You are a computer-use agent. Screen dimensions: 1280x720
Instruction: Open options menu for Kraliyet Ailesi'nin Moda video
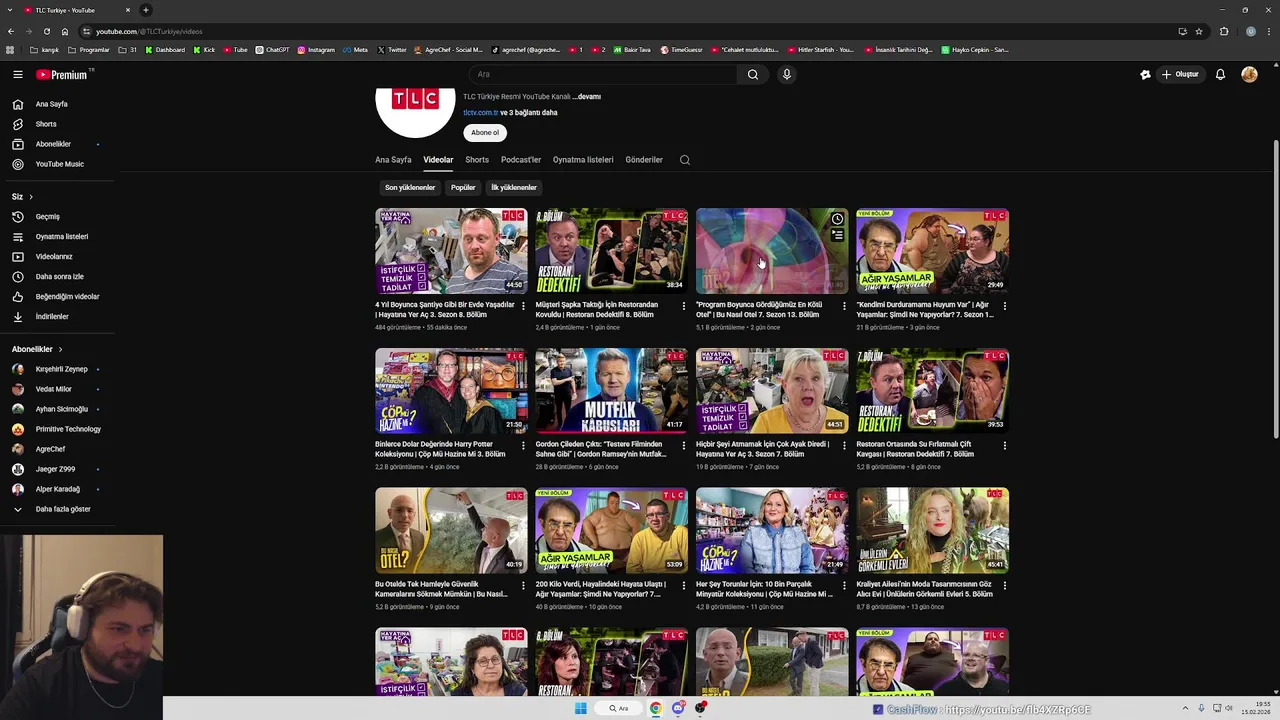point(1004,585)
